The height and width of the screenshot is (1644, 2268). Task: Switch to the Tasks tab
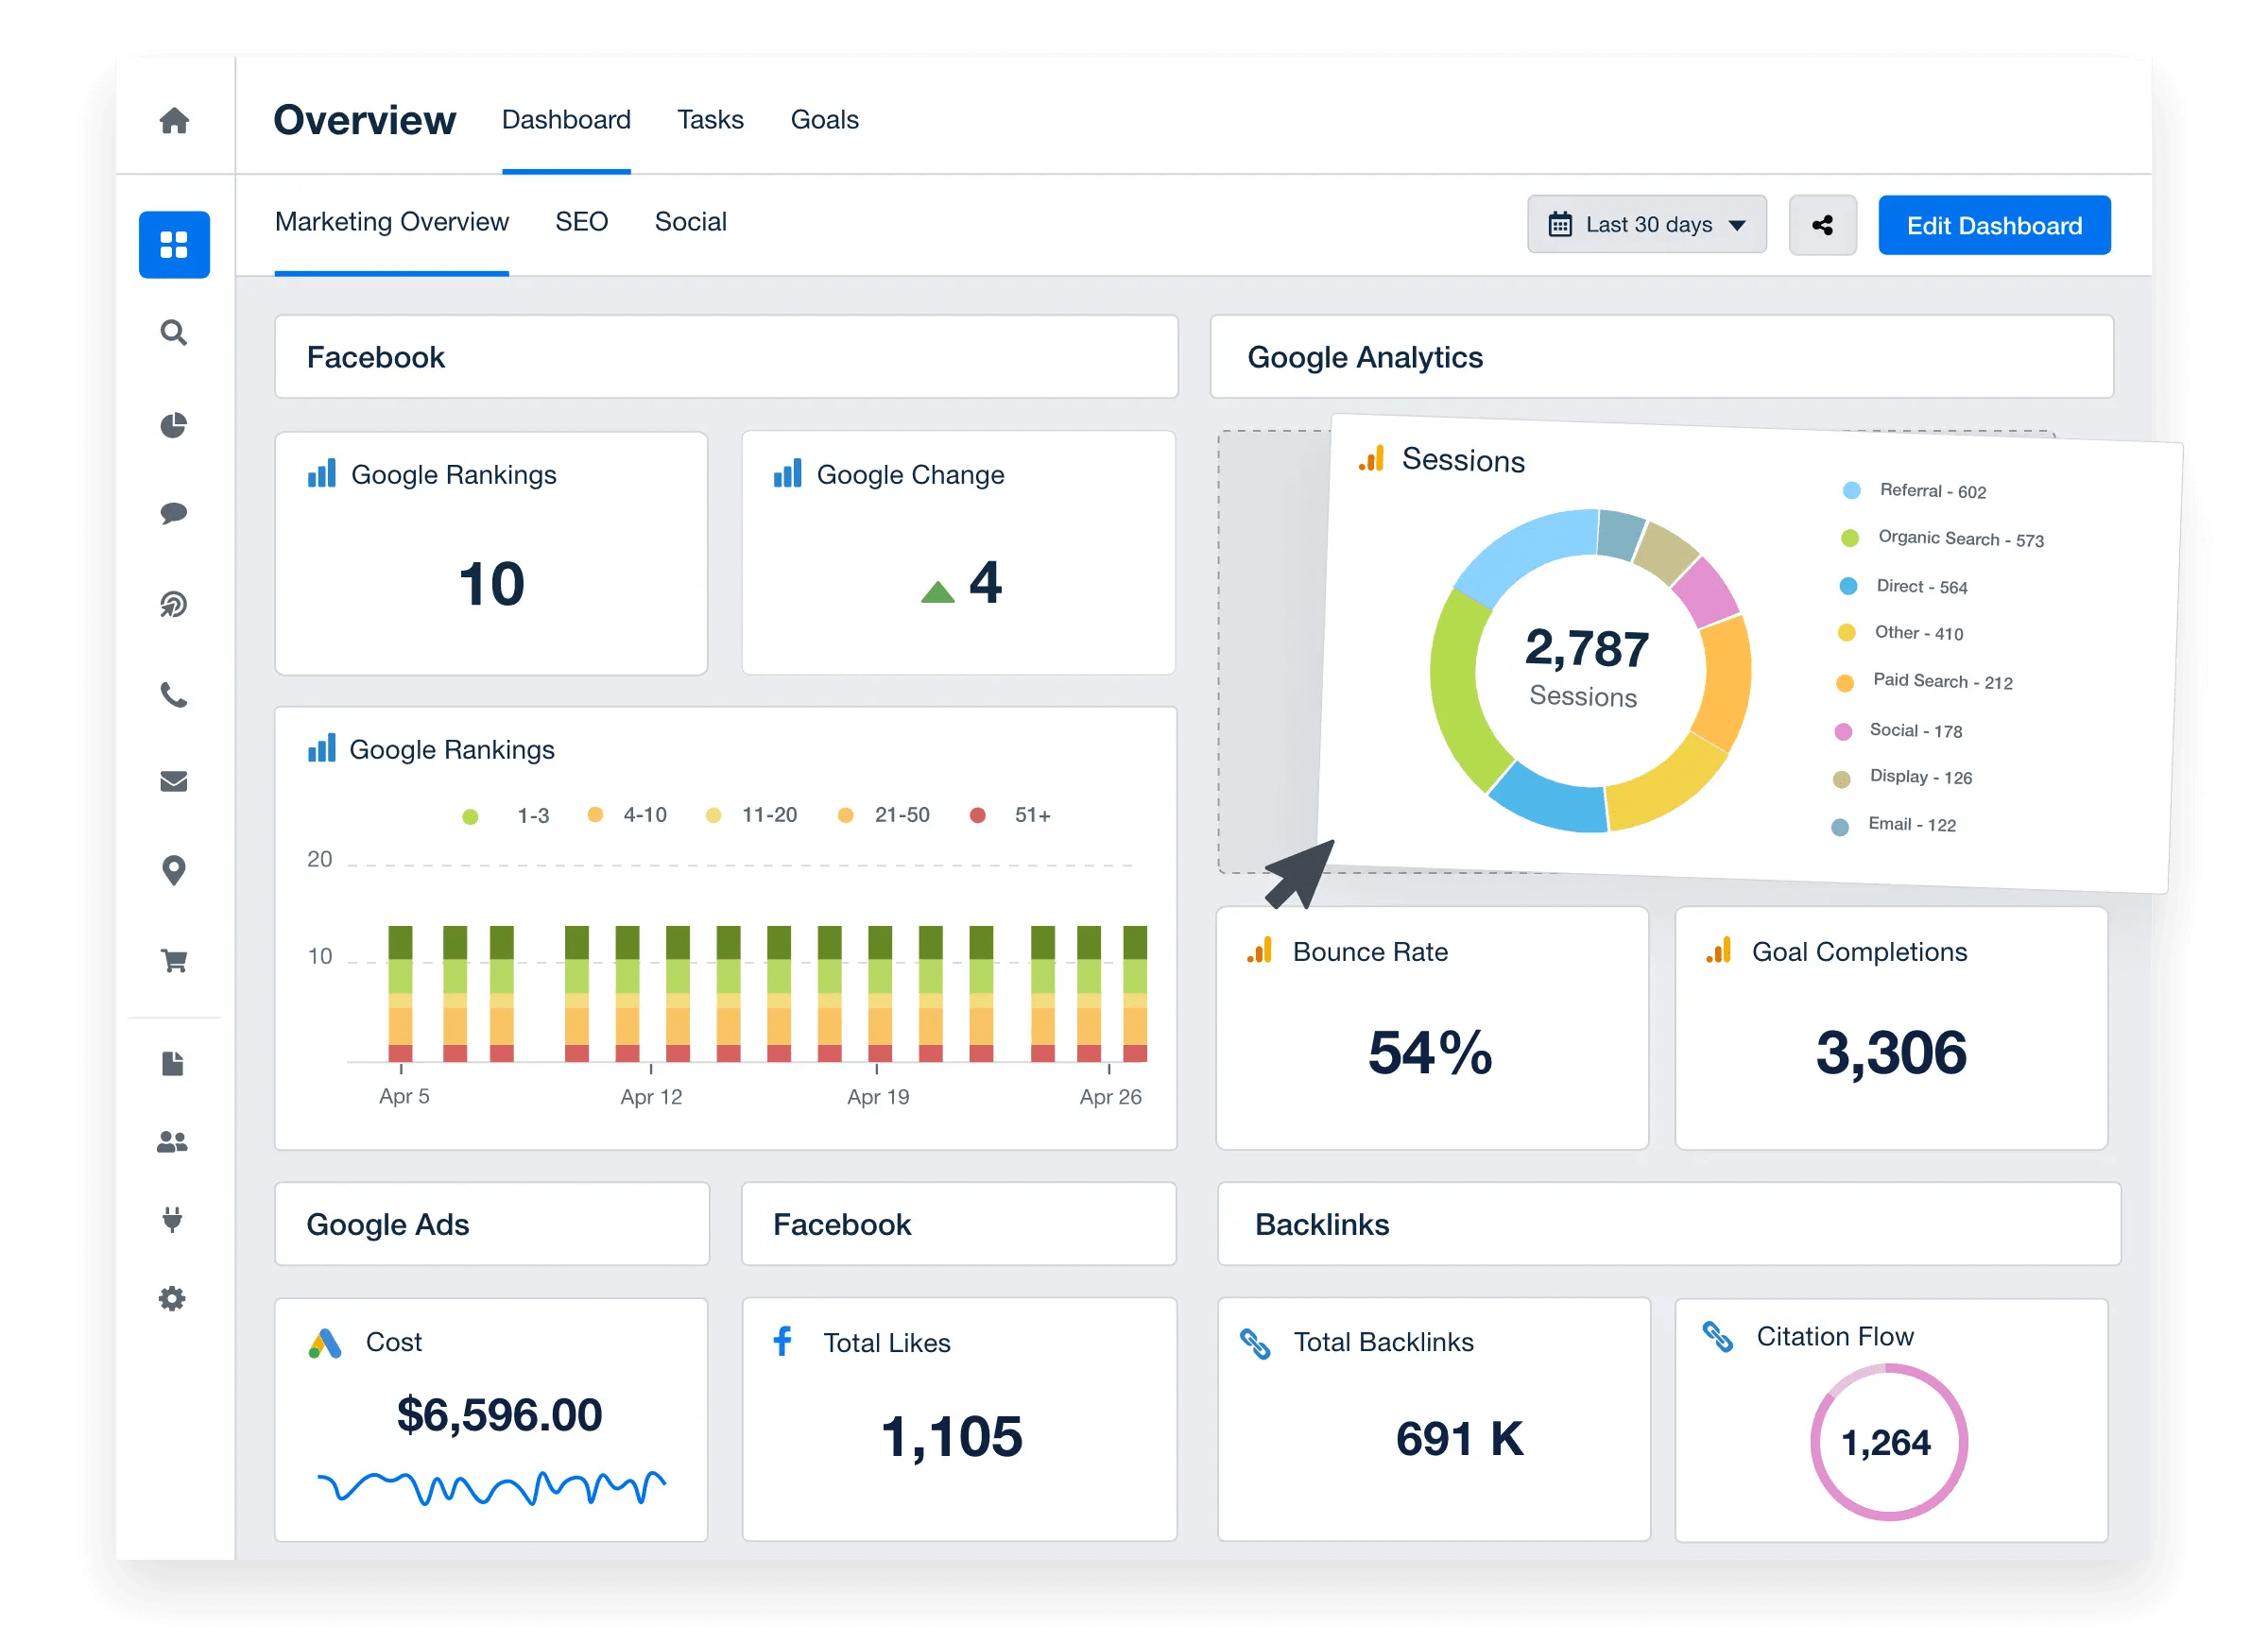pyautogui.click(x=710, y=120)
